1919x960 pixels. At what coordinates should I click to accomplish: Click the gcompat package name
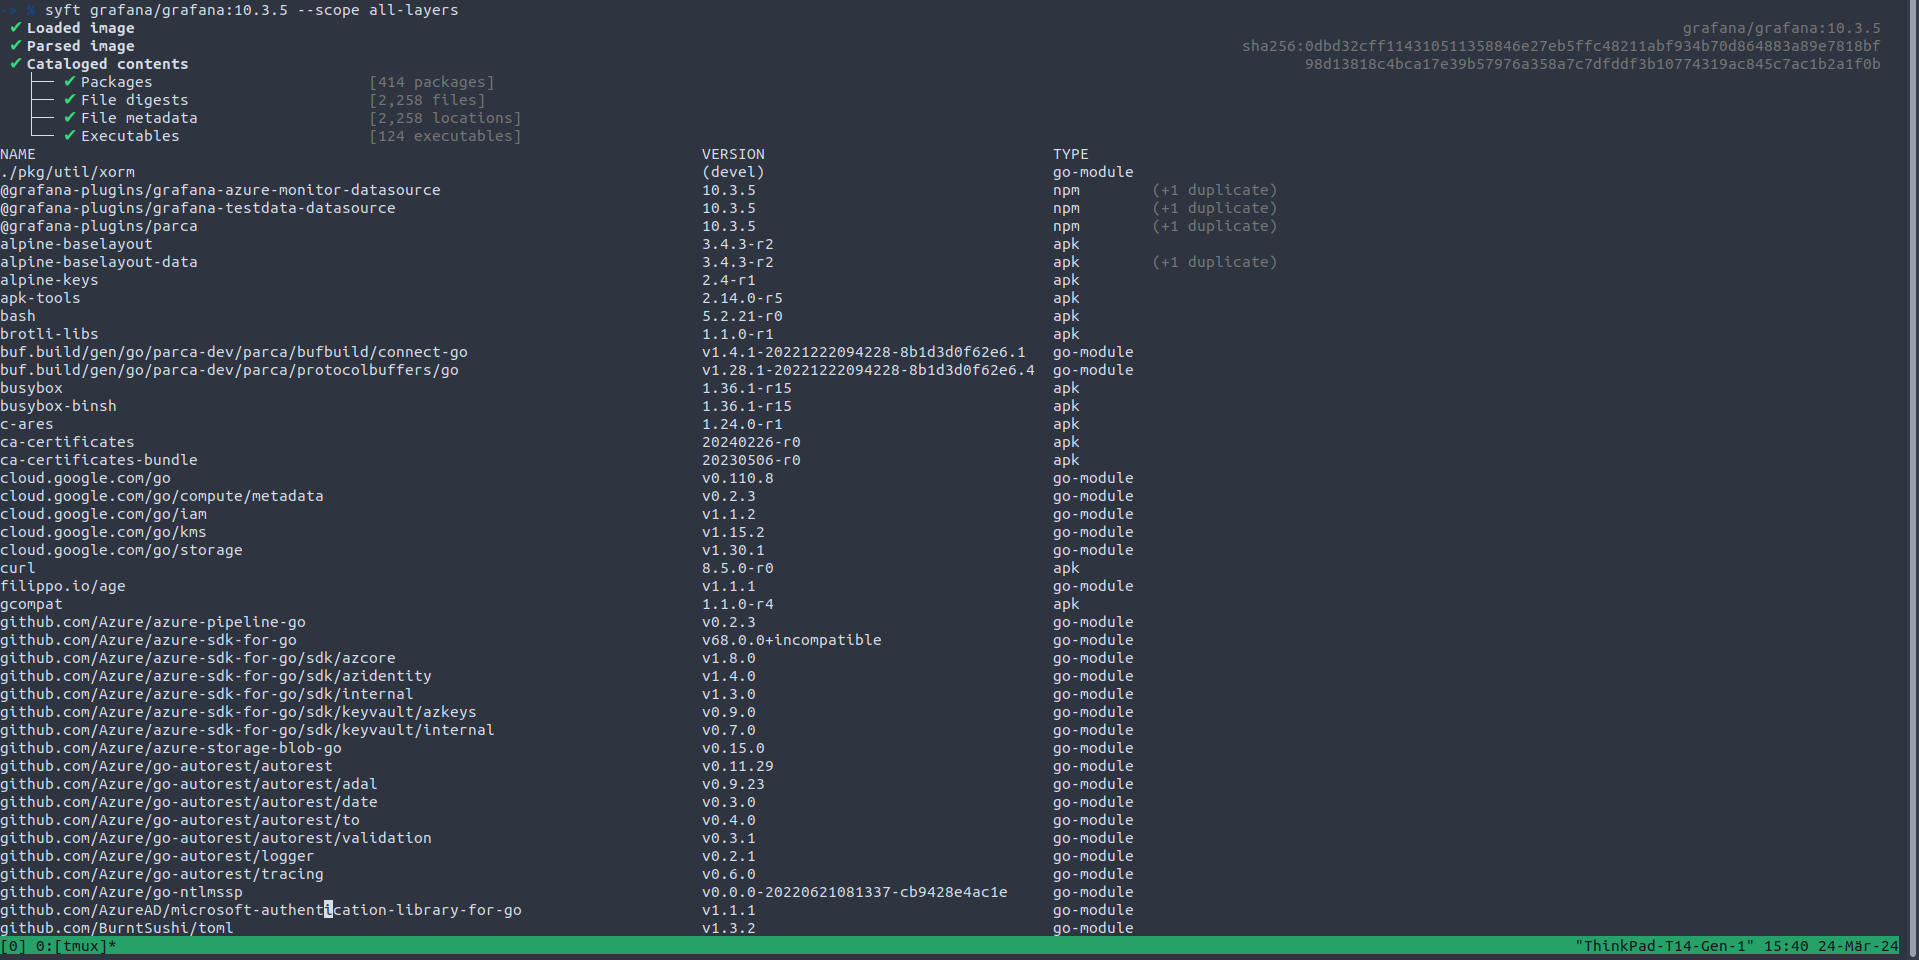click(x=31, y=604)
